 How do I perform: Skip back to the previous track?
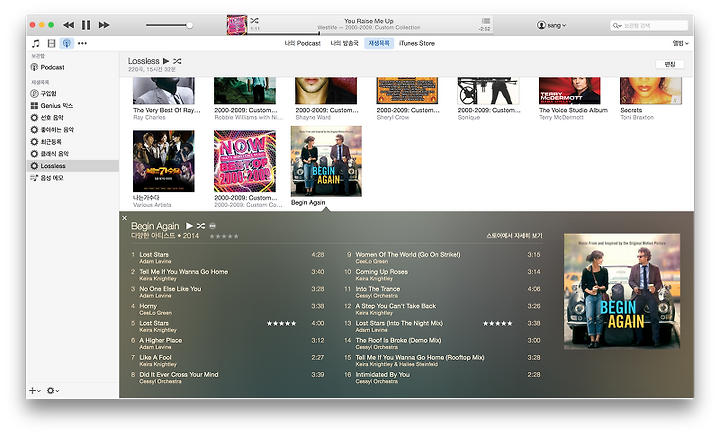pos(68,25)
